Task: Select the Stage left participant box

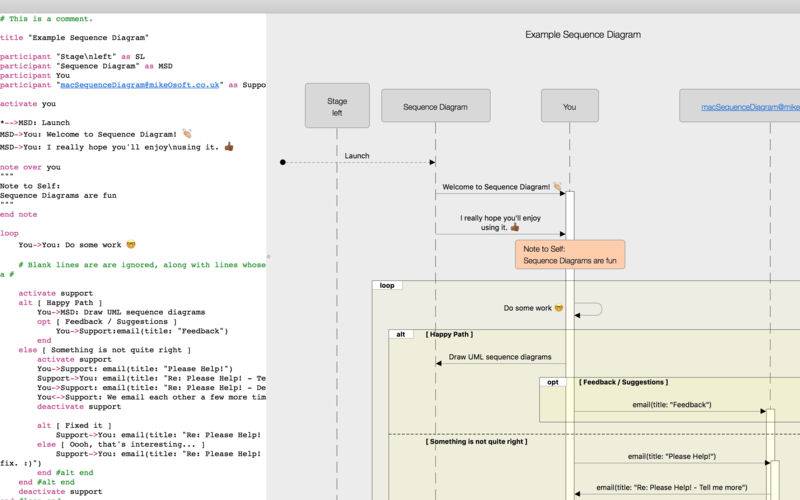Action: click(x=337, y=106)
